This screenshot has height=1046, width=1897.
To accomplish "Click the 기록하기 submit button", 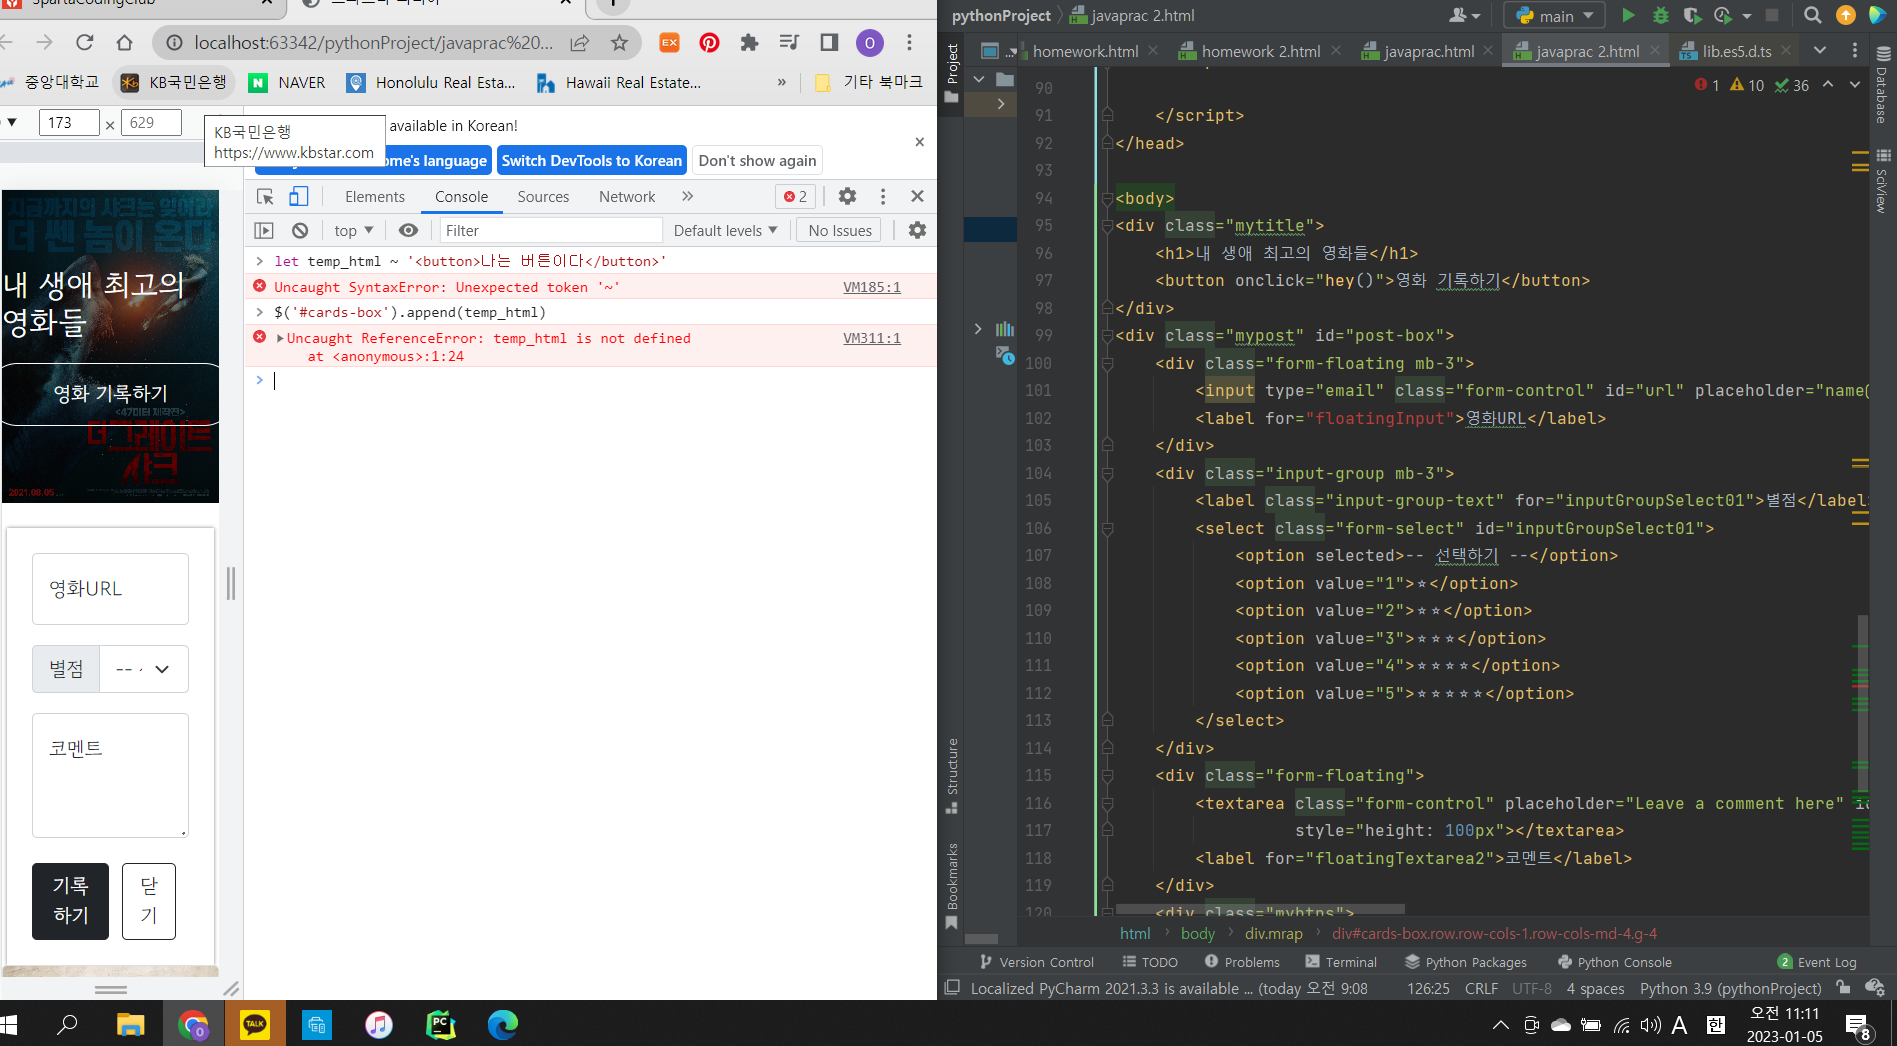I will pyautogui.click(x=70, y=901).
